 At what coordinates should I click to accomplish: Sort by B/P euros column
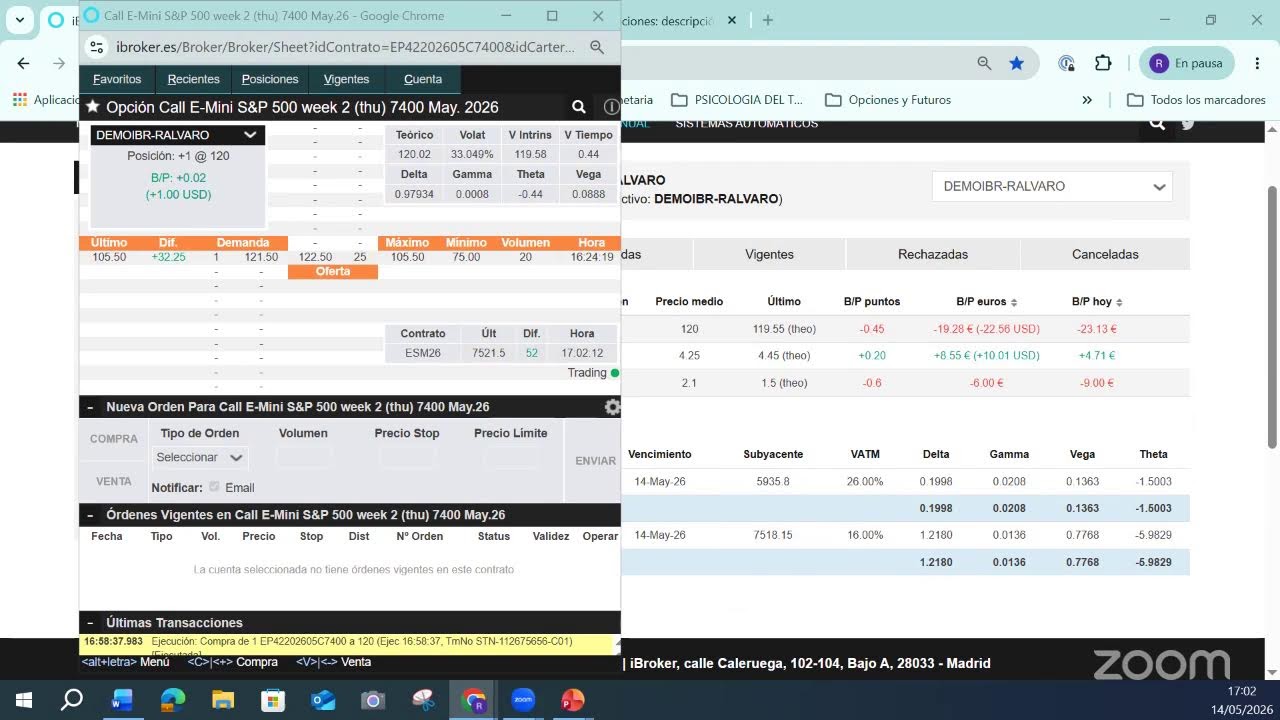pos(985,302)
